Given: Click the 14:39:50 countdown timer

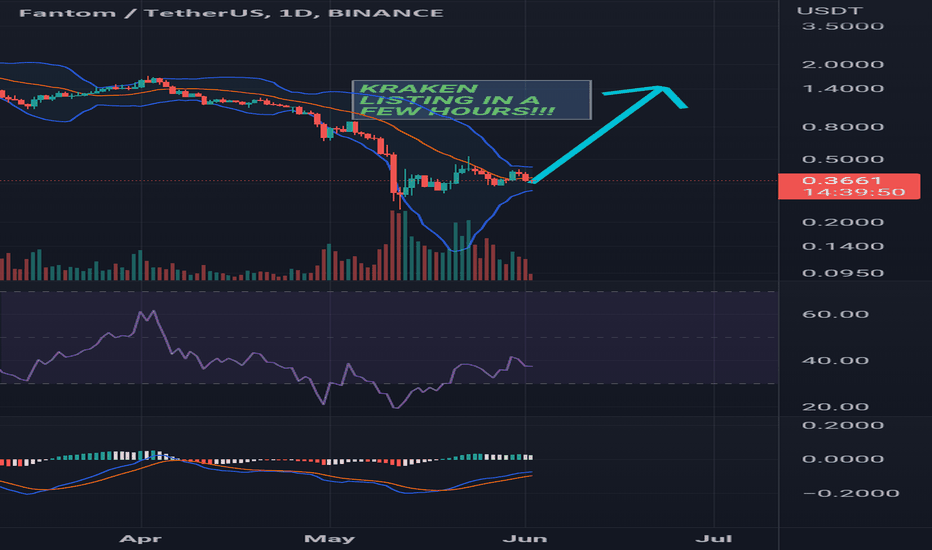Looking at the screenshot, I should (x=854, y=192).
